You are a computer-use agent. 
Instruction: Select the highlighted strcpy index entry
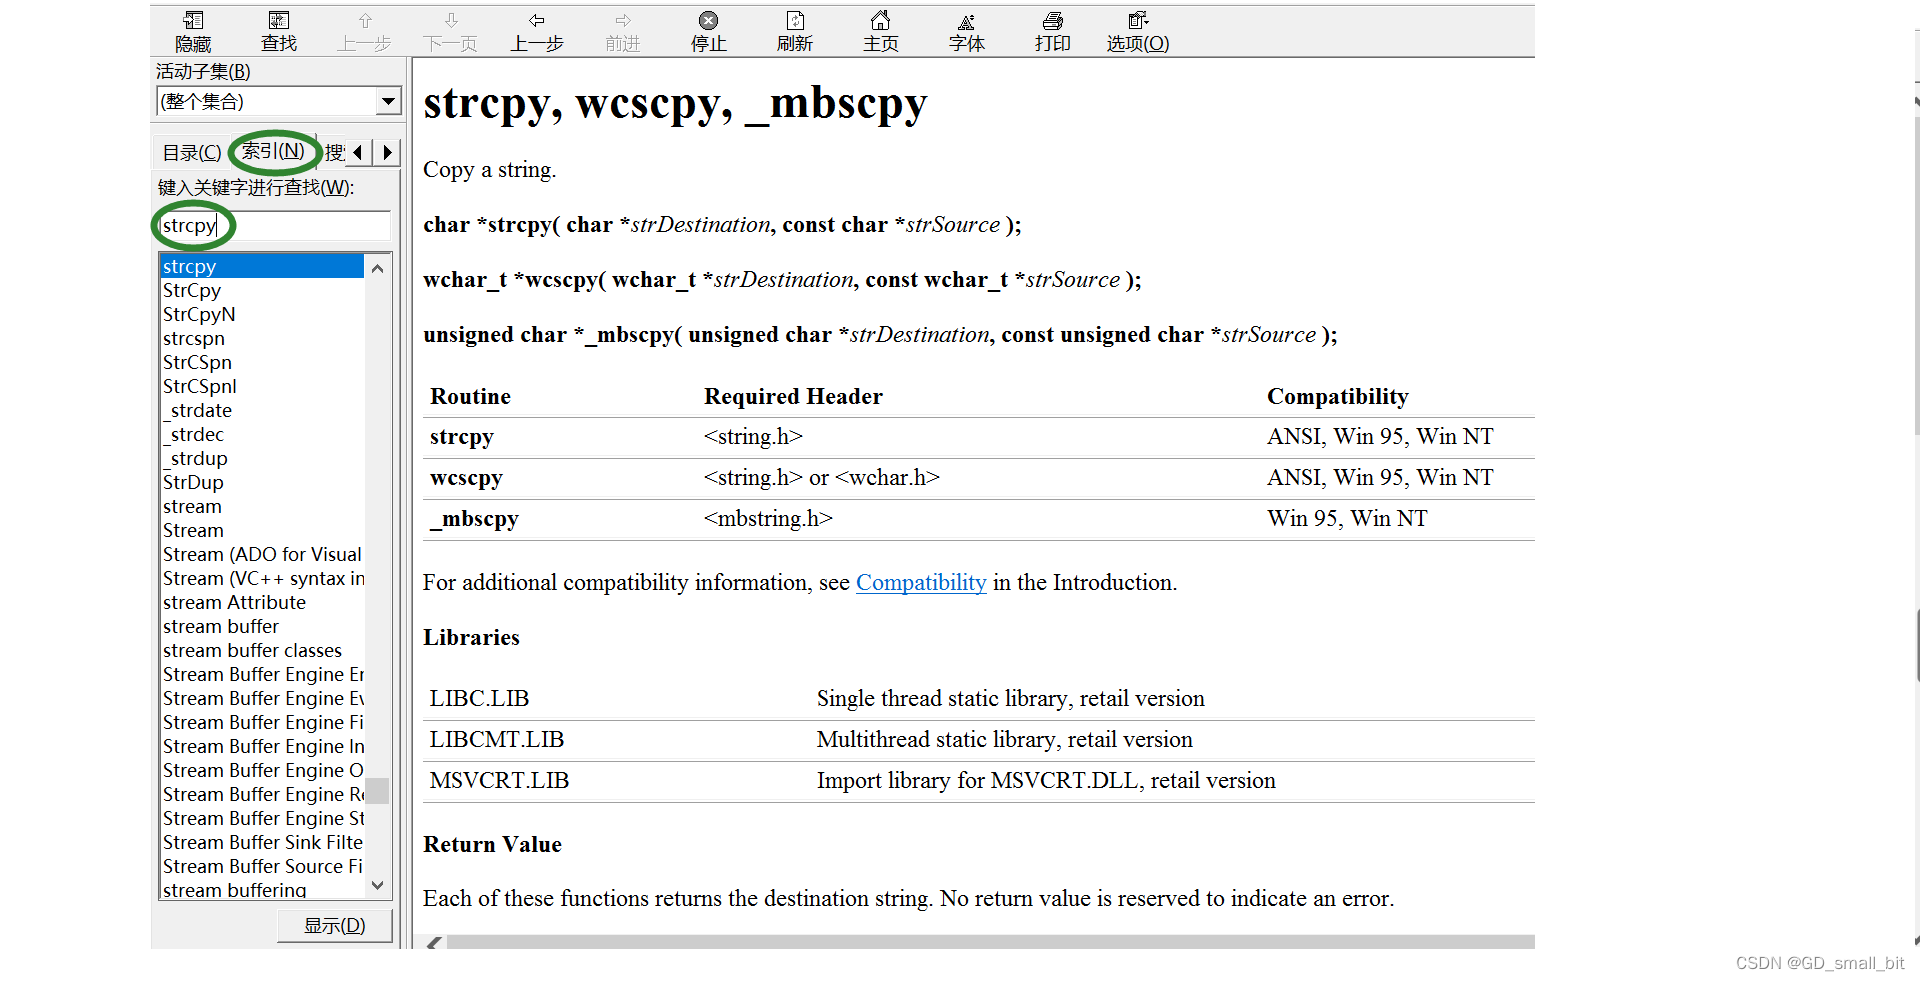[262, 266]
